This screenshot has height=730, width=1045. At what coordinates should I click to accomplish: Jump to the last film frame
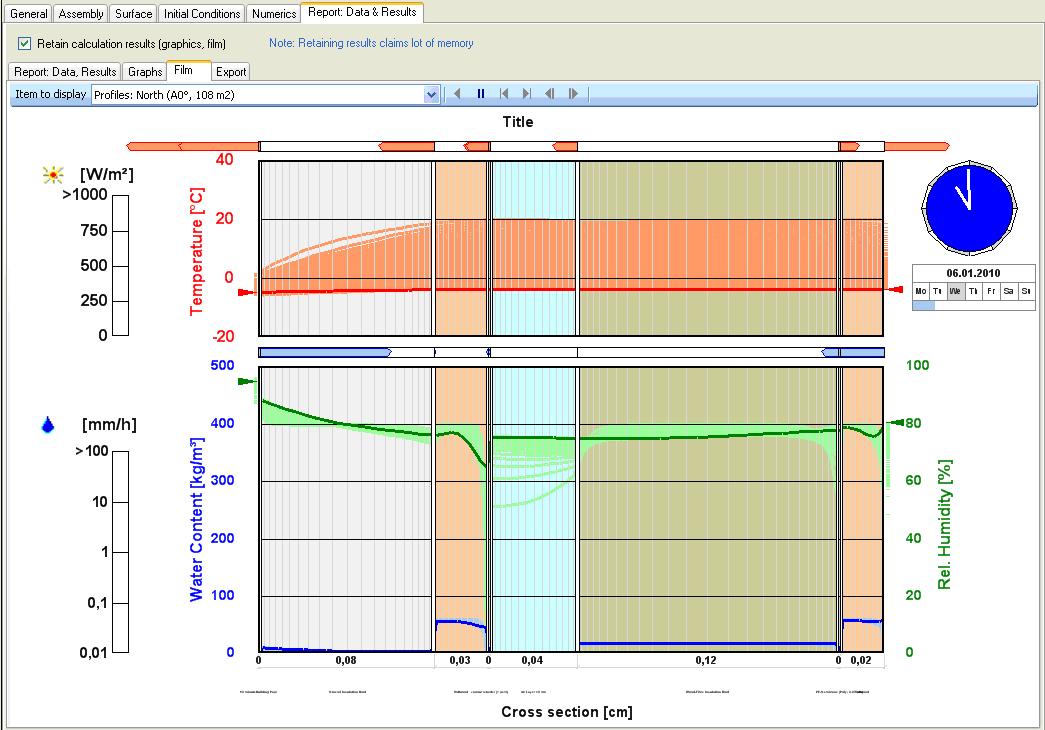click(527, 94)
